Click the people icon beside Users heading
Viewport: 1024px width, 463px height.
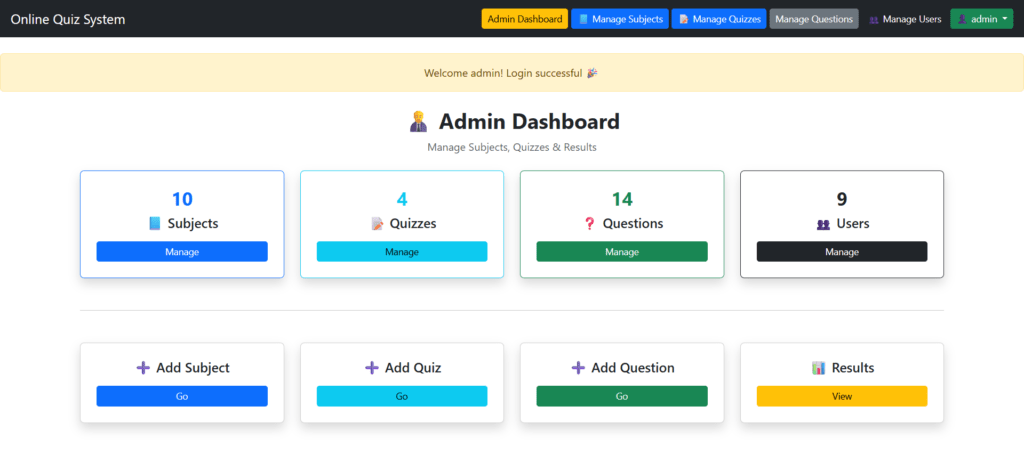pos(823,224)
